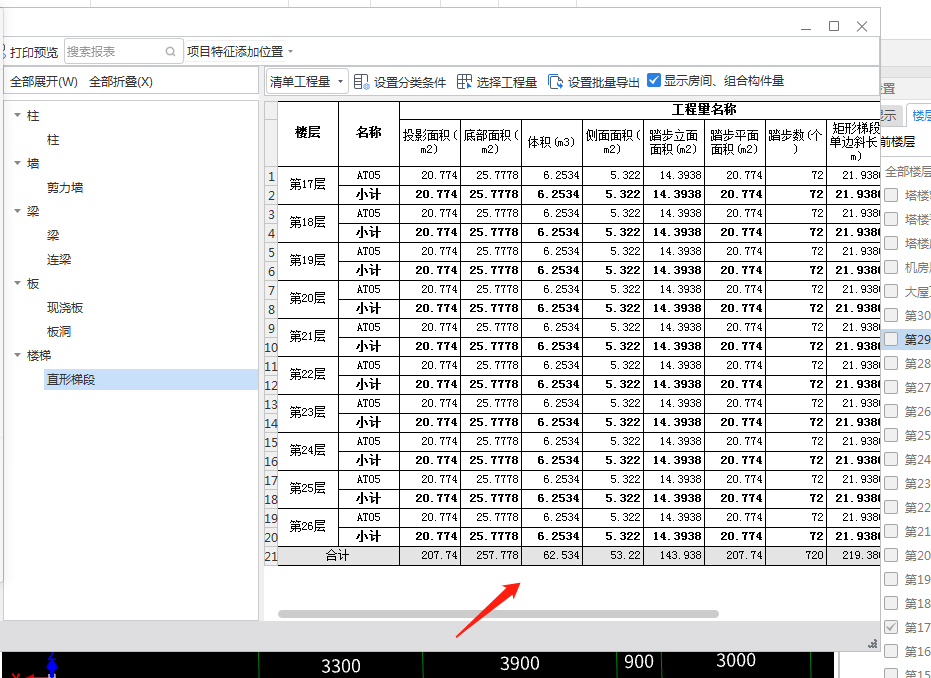Click the 楼层 column header
Image resolution: width=931 pixels, height=678 pixels.
click(x=308, y=134)
